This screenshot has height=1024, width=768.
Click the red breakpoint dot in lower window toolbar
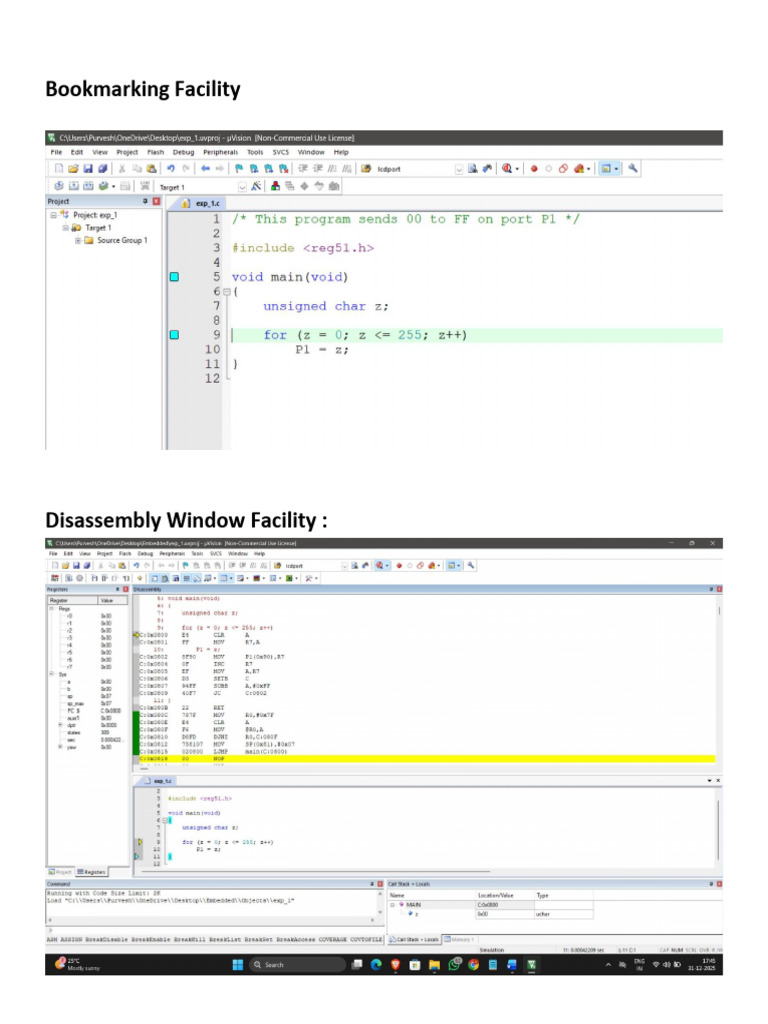coord(399,566)
